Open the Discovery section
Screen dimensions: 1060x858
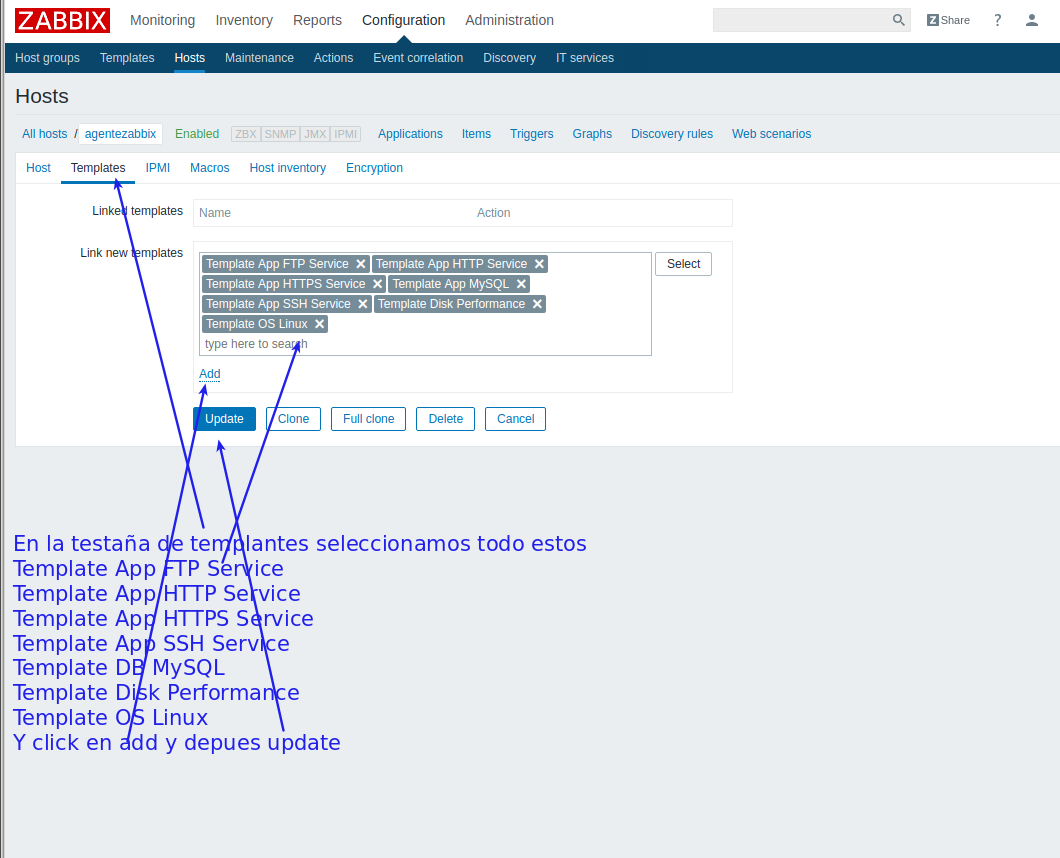coord(509,58)
